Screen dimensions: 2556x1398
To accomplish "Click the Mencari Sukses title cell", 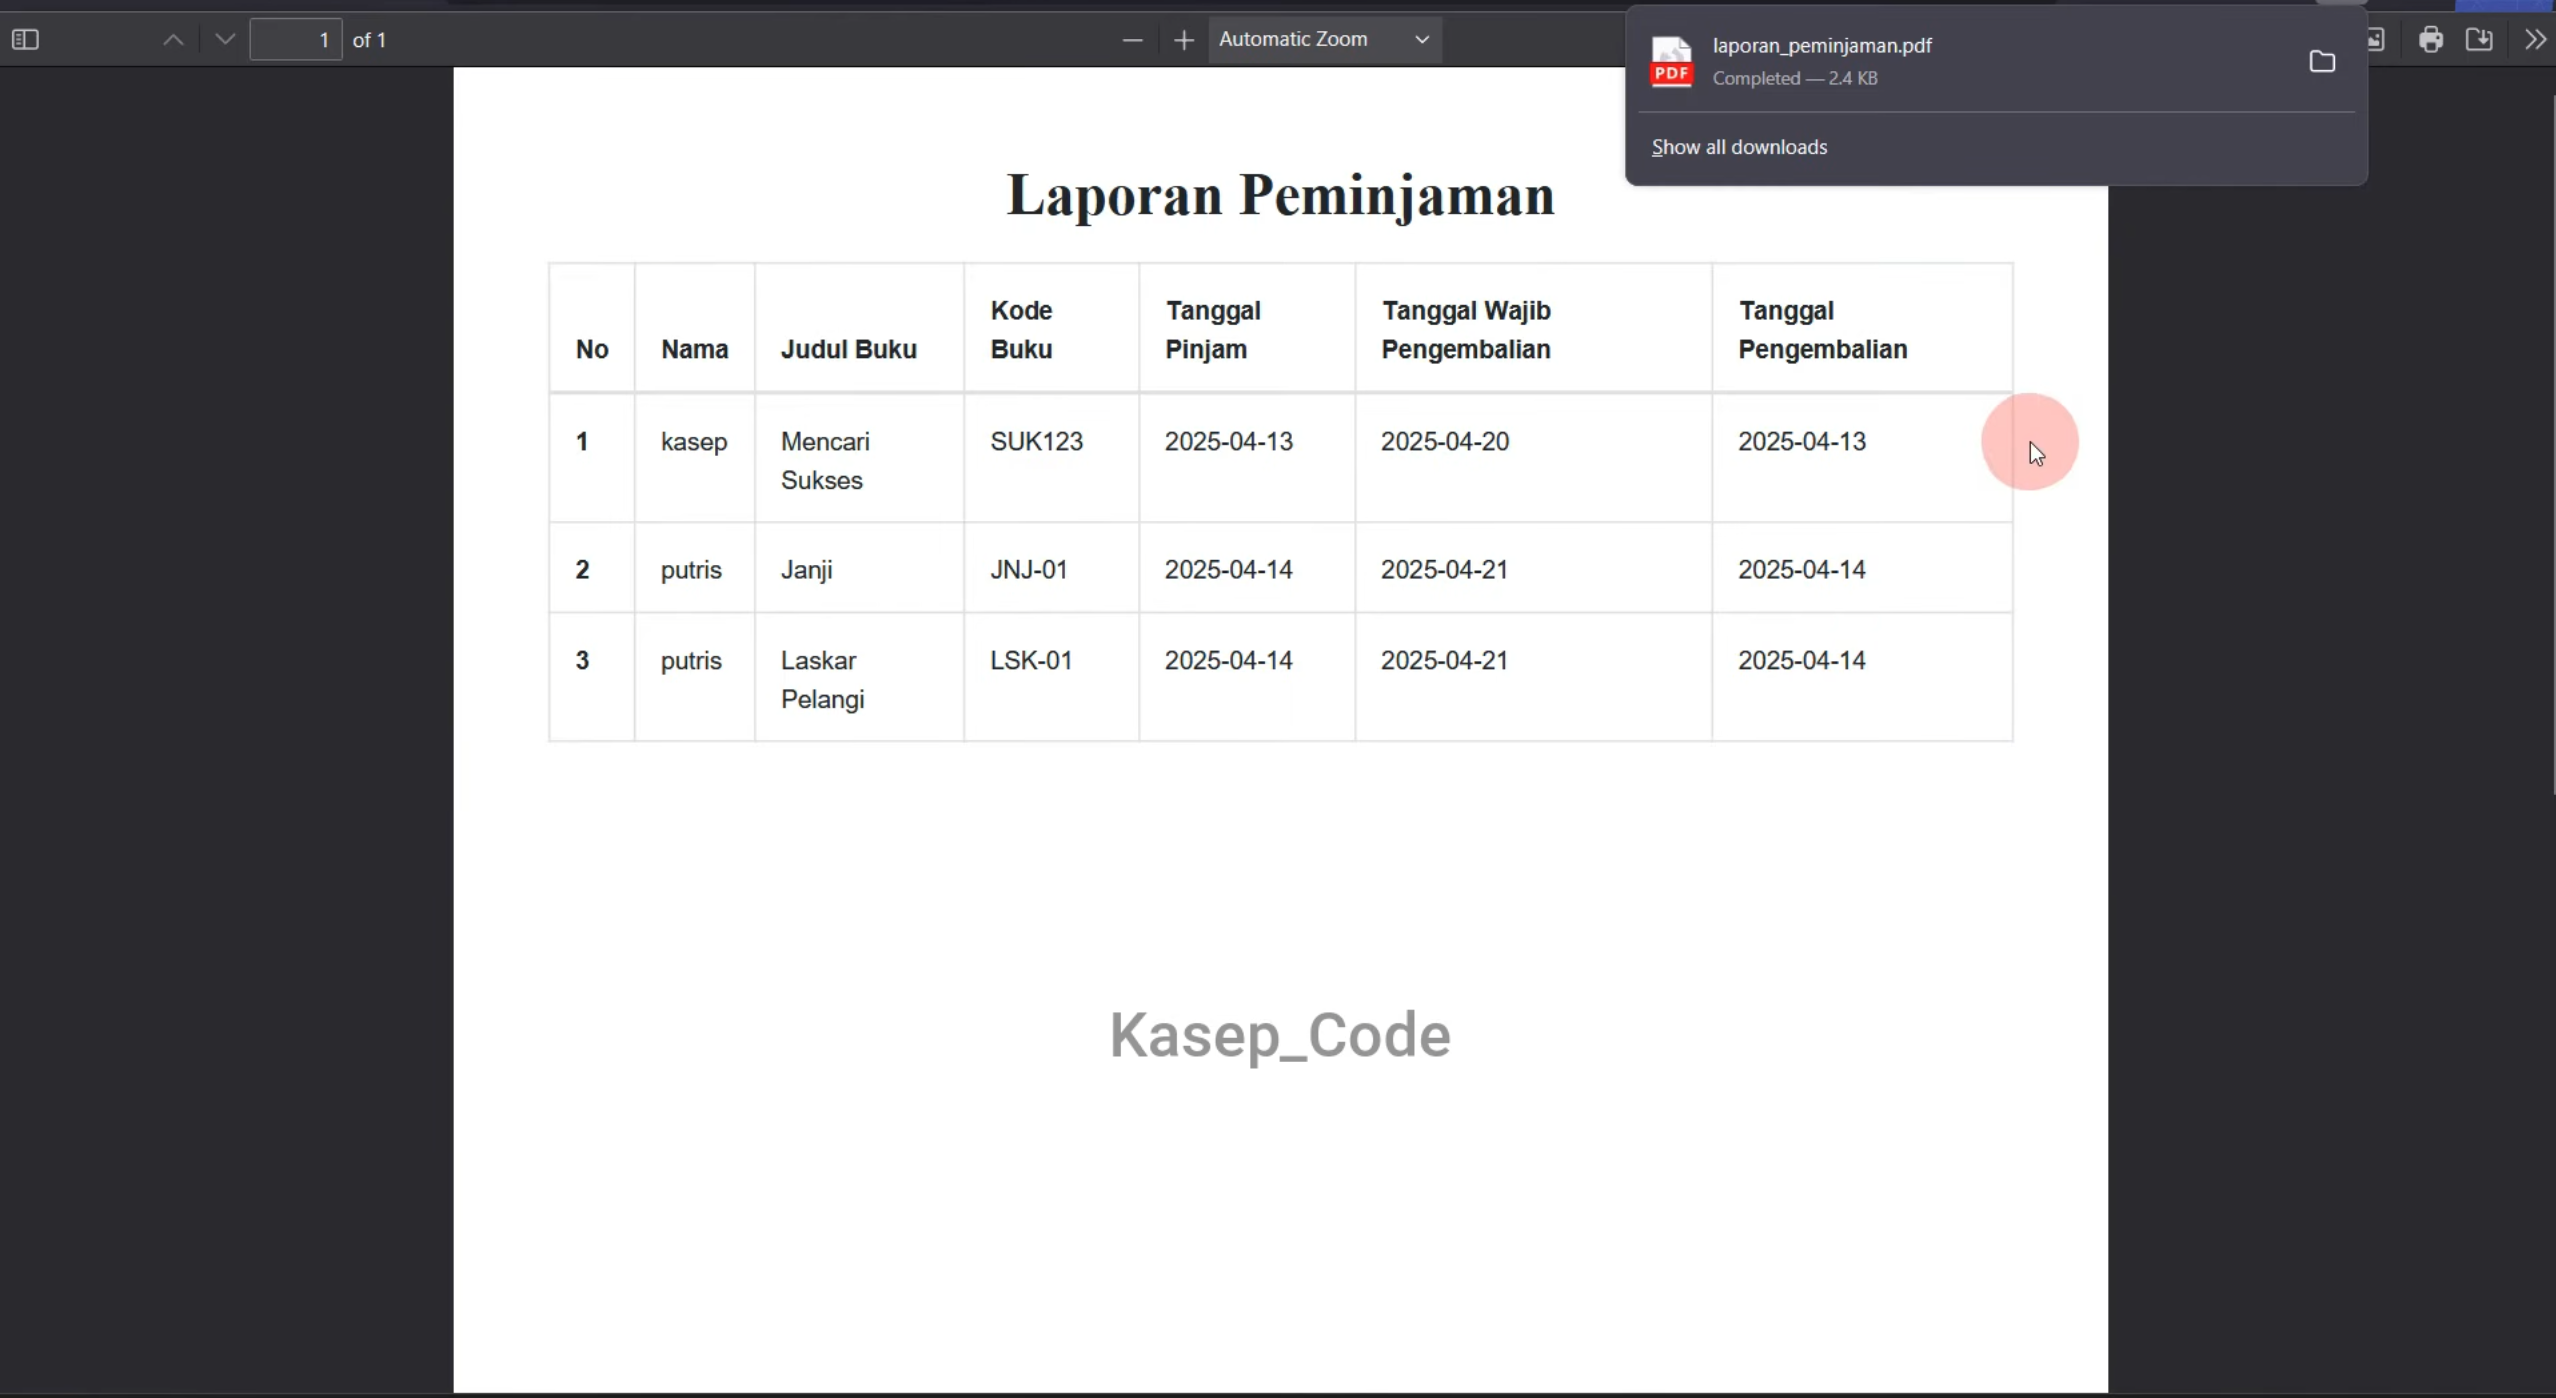I will click(825, 461).
